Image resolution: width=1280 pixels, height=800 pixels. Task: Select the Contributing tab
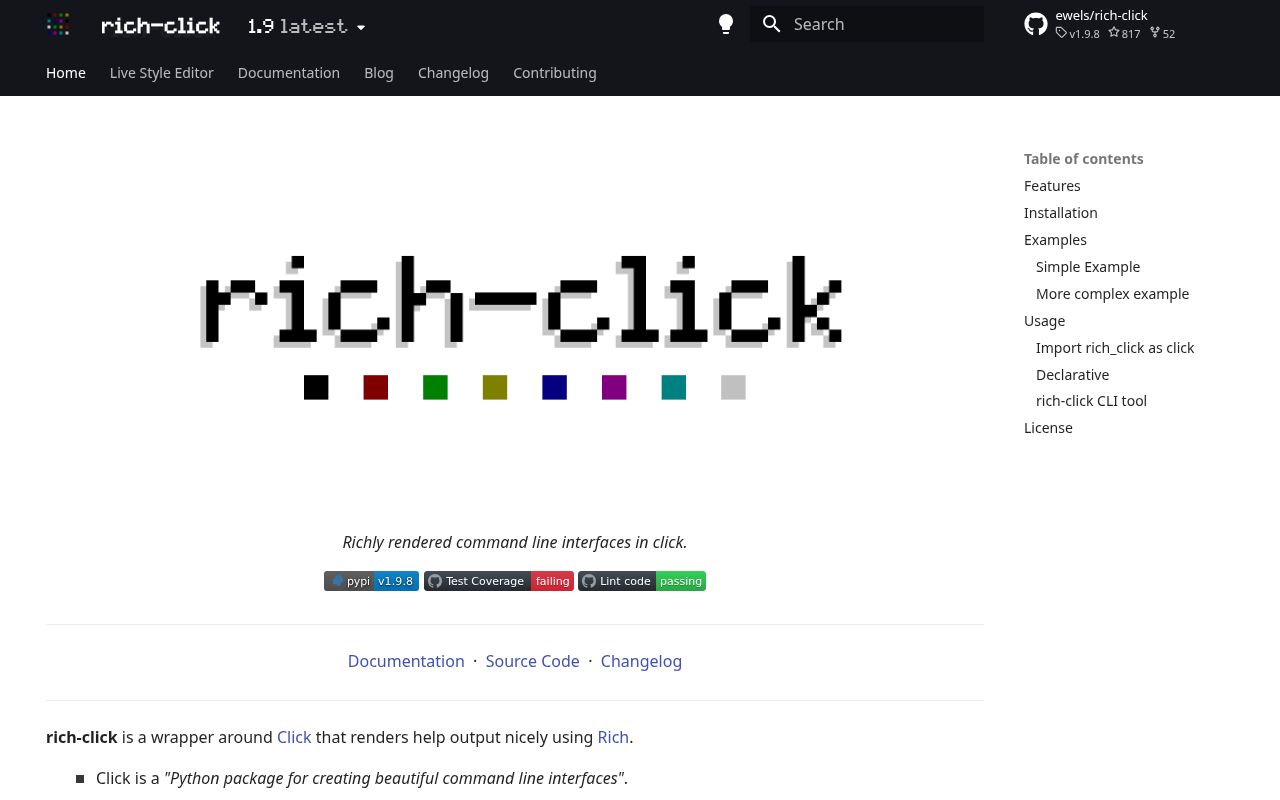tap(555, 73)
